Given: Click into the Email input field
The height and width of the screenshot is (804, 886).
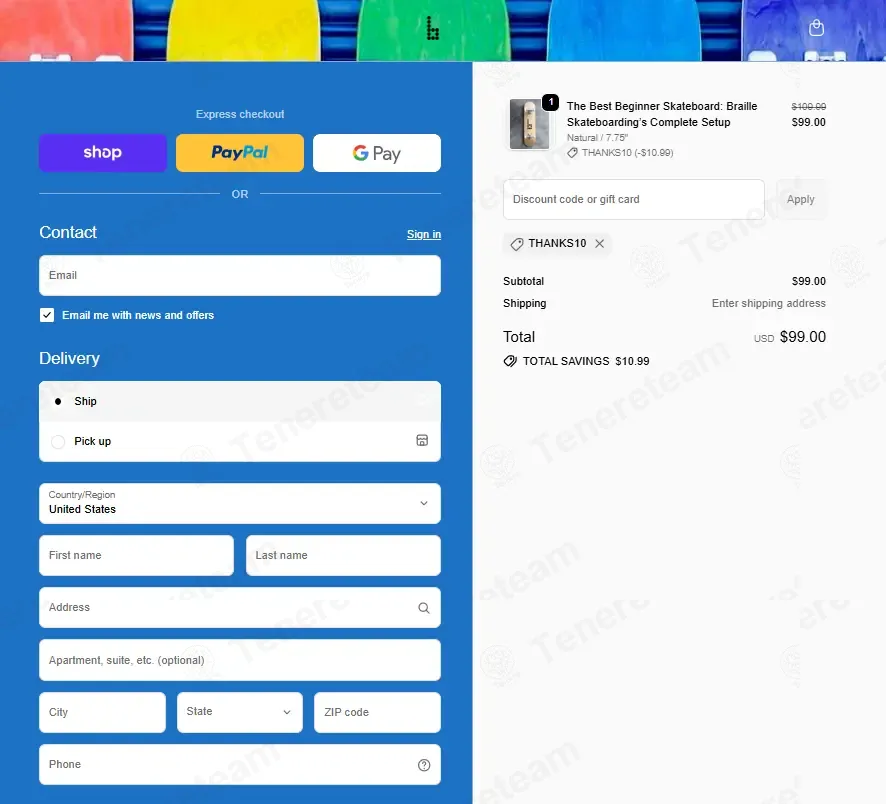Looking at the screenshot, I should (x=240, y=276).
